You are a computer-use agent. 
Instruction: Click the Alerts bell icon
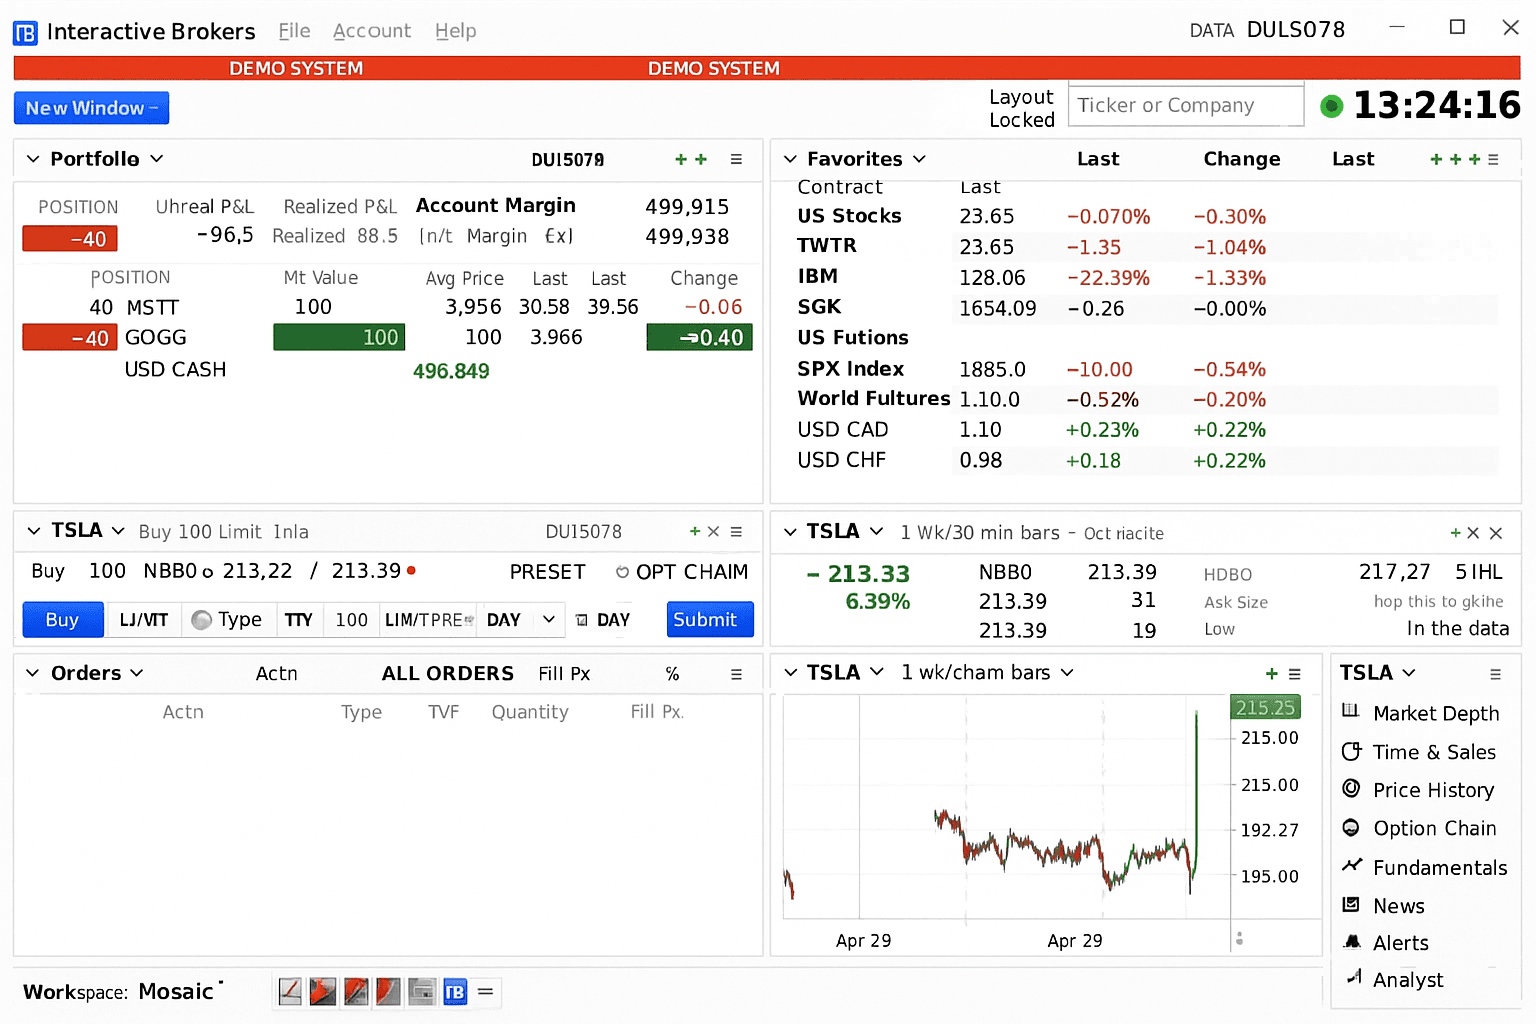coord(1352,941)
